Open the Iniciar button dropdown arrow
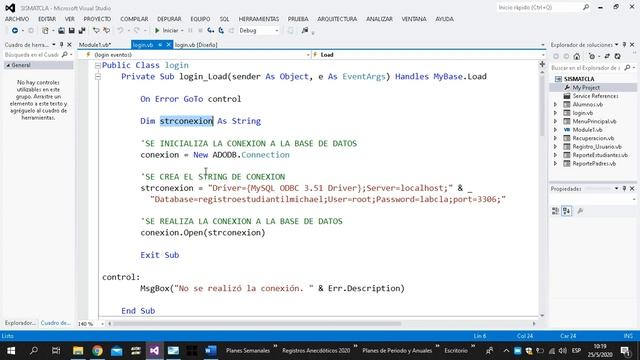640x360 pixels. click(x=182, y=31)
